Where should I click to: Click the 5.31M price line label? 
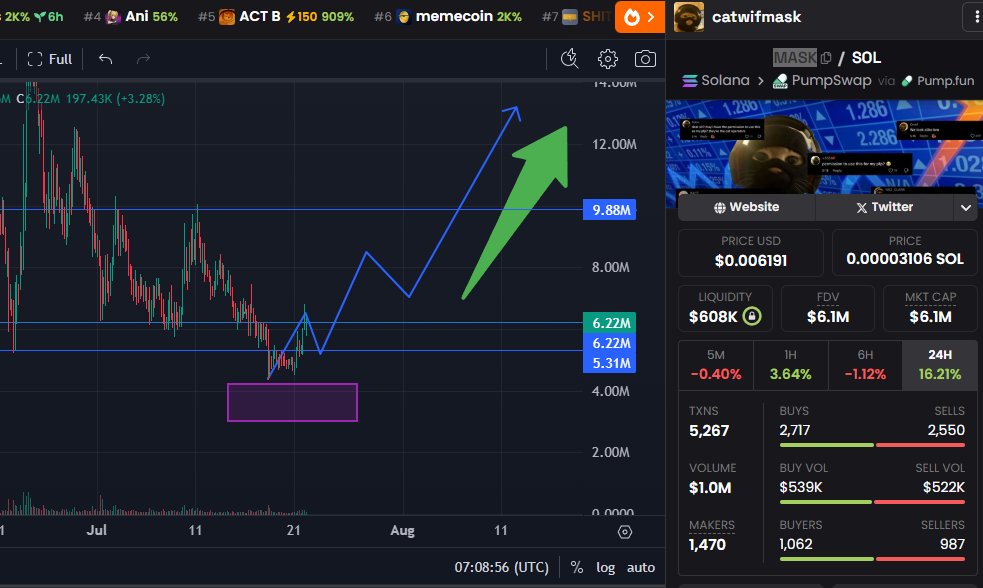pos(610,363)
